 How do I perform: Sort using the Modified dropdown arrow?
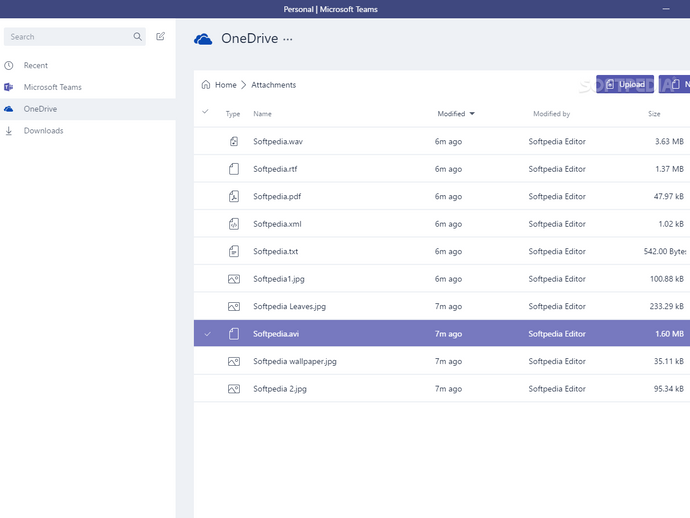[472, 114]
